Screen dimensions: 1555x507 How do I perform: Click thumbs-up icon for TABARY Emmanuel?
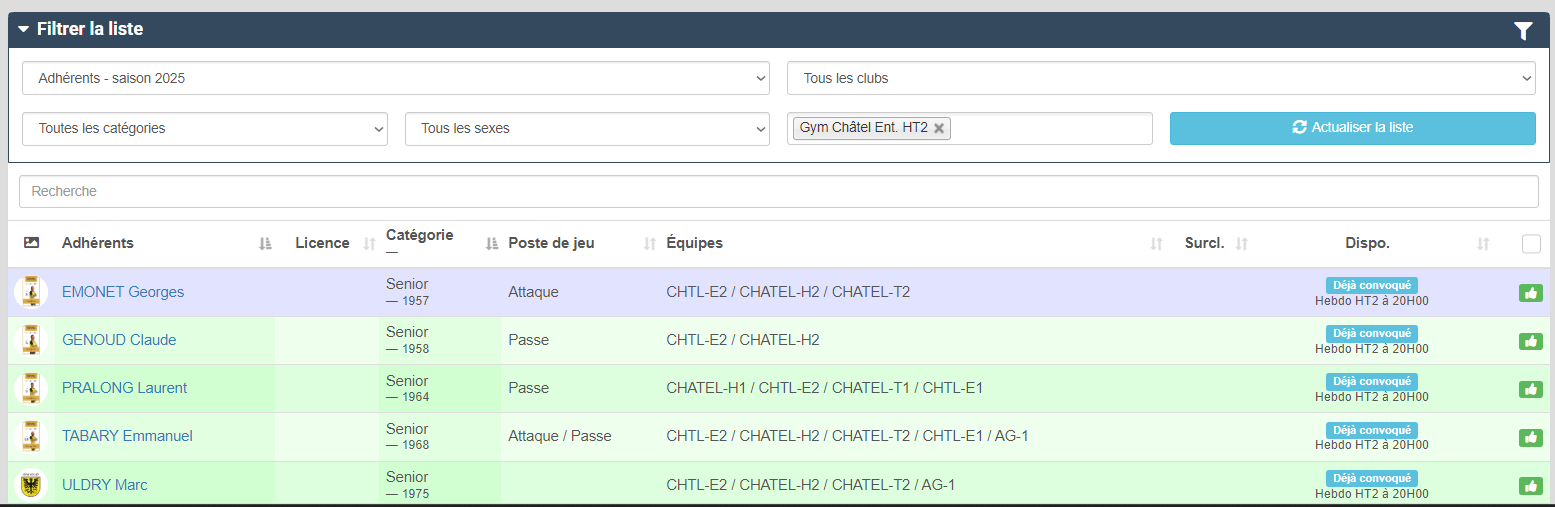[x=1530, y=437]
